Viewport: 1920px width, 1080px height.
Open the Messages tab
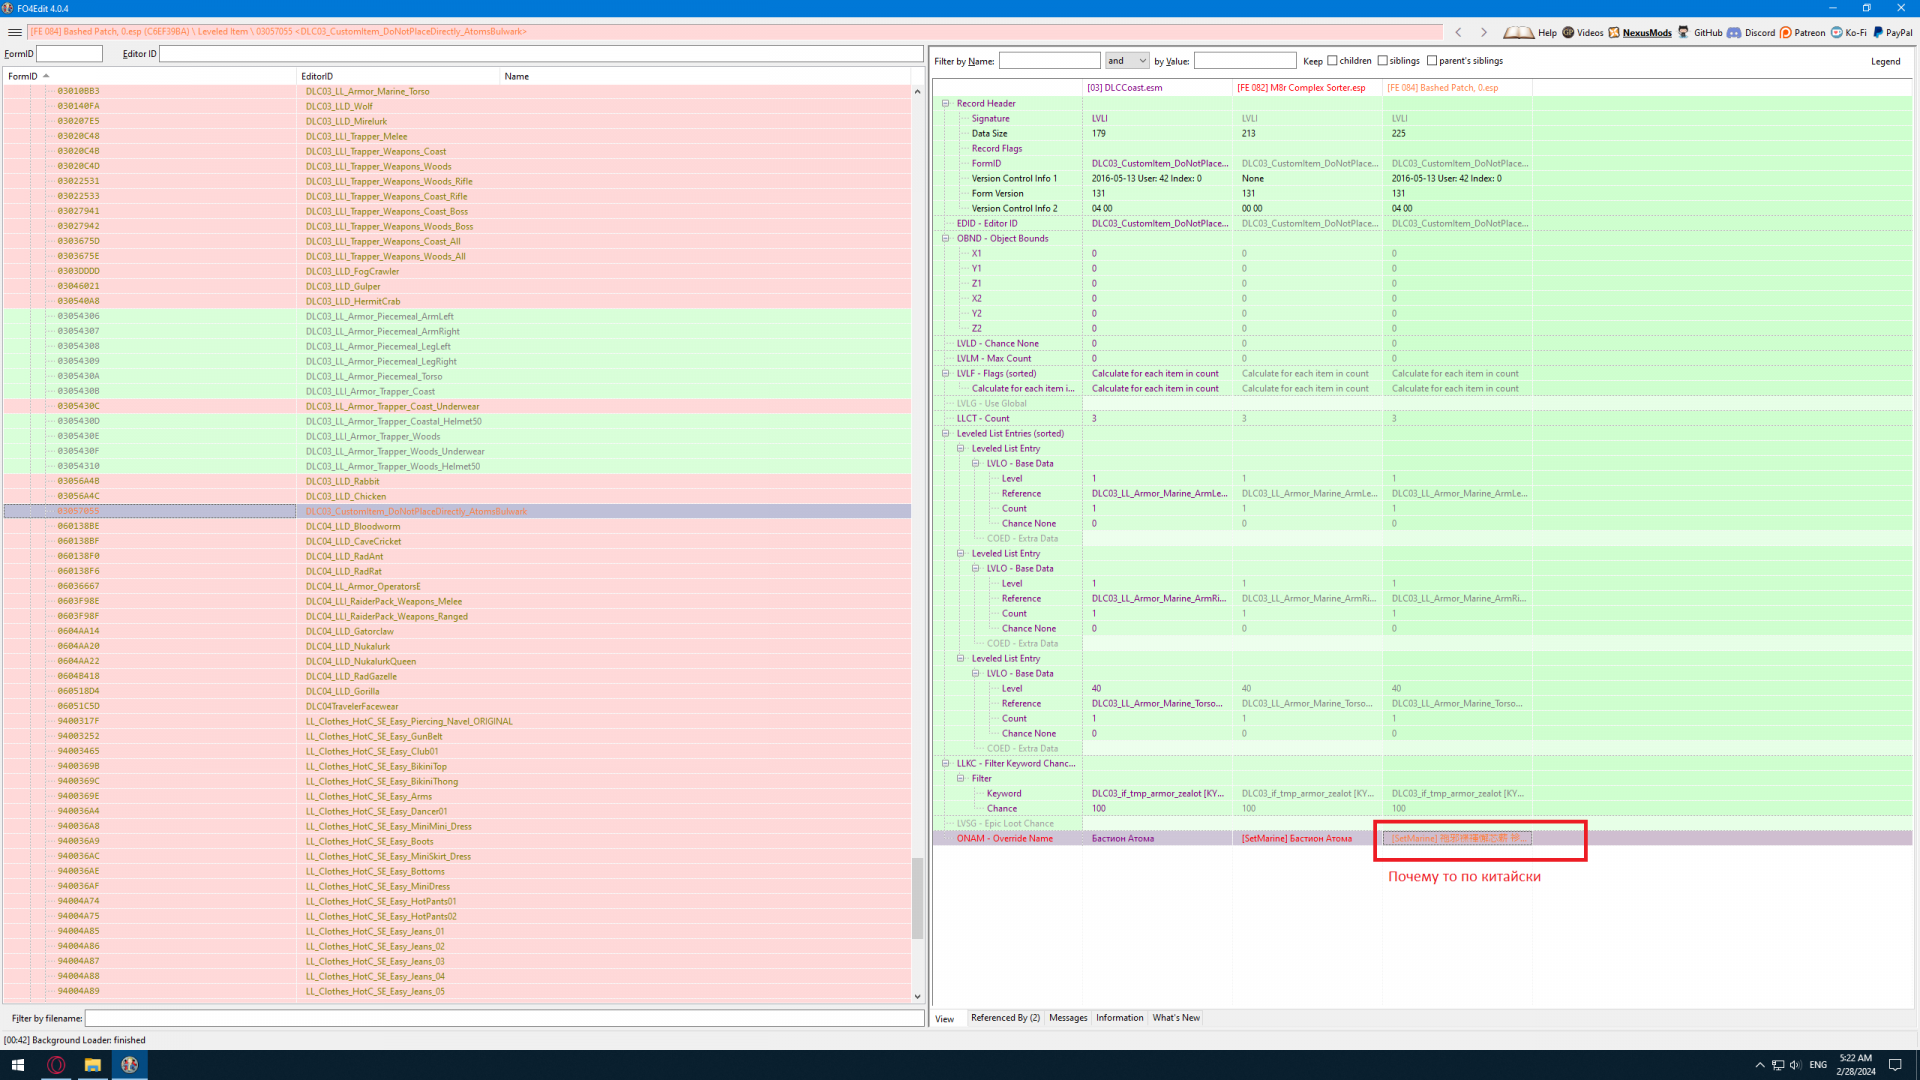[1067, 1018]
